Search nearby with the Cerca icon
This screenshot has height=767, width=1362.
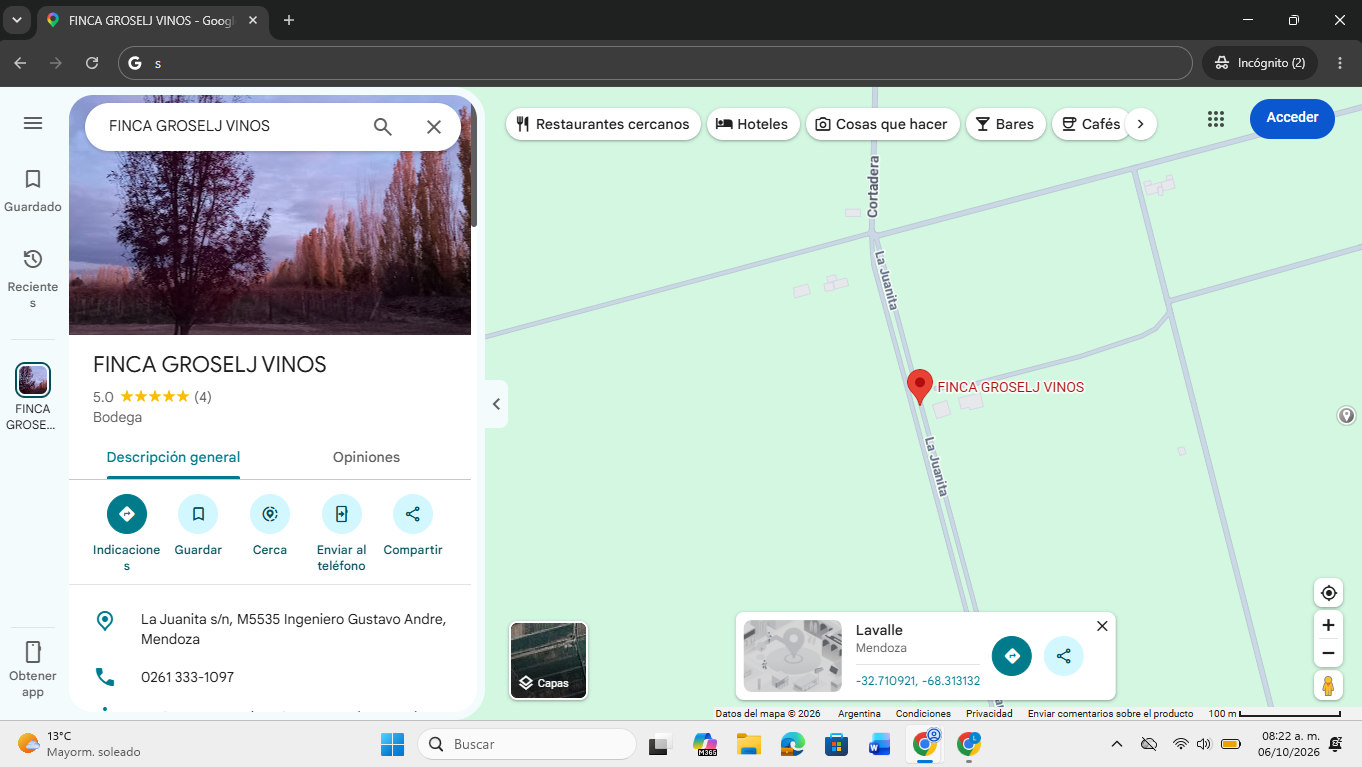click(x=270, y=514)
